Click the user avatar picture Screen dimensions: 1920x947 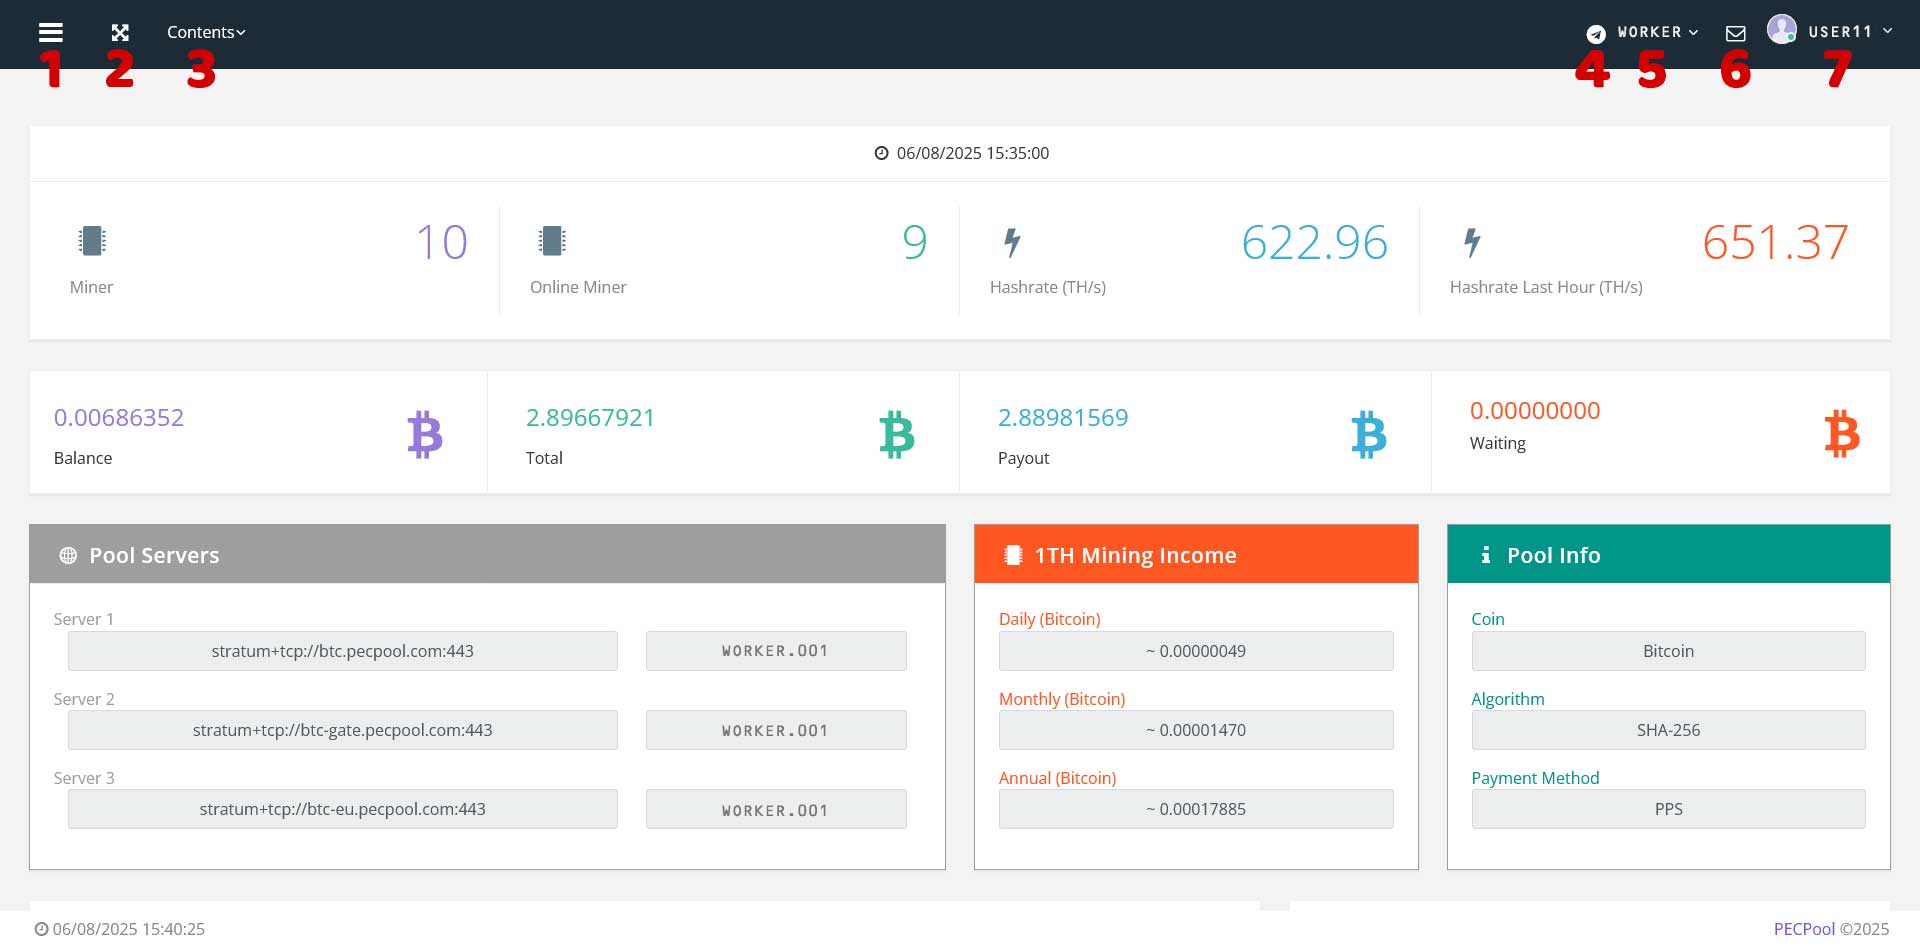tap(1781, 30)
